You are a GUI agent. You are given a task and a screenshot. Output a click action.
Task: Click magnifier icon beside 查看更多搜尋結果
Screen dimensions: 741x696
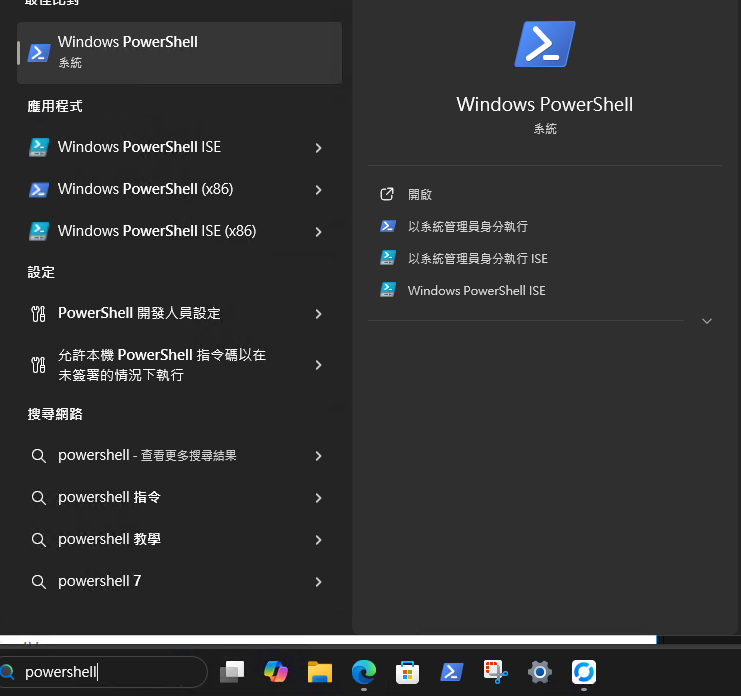(x=38, y=456)
